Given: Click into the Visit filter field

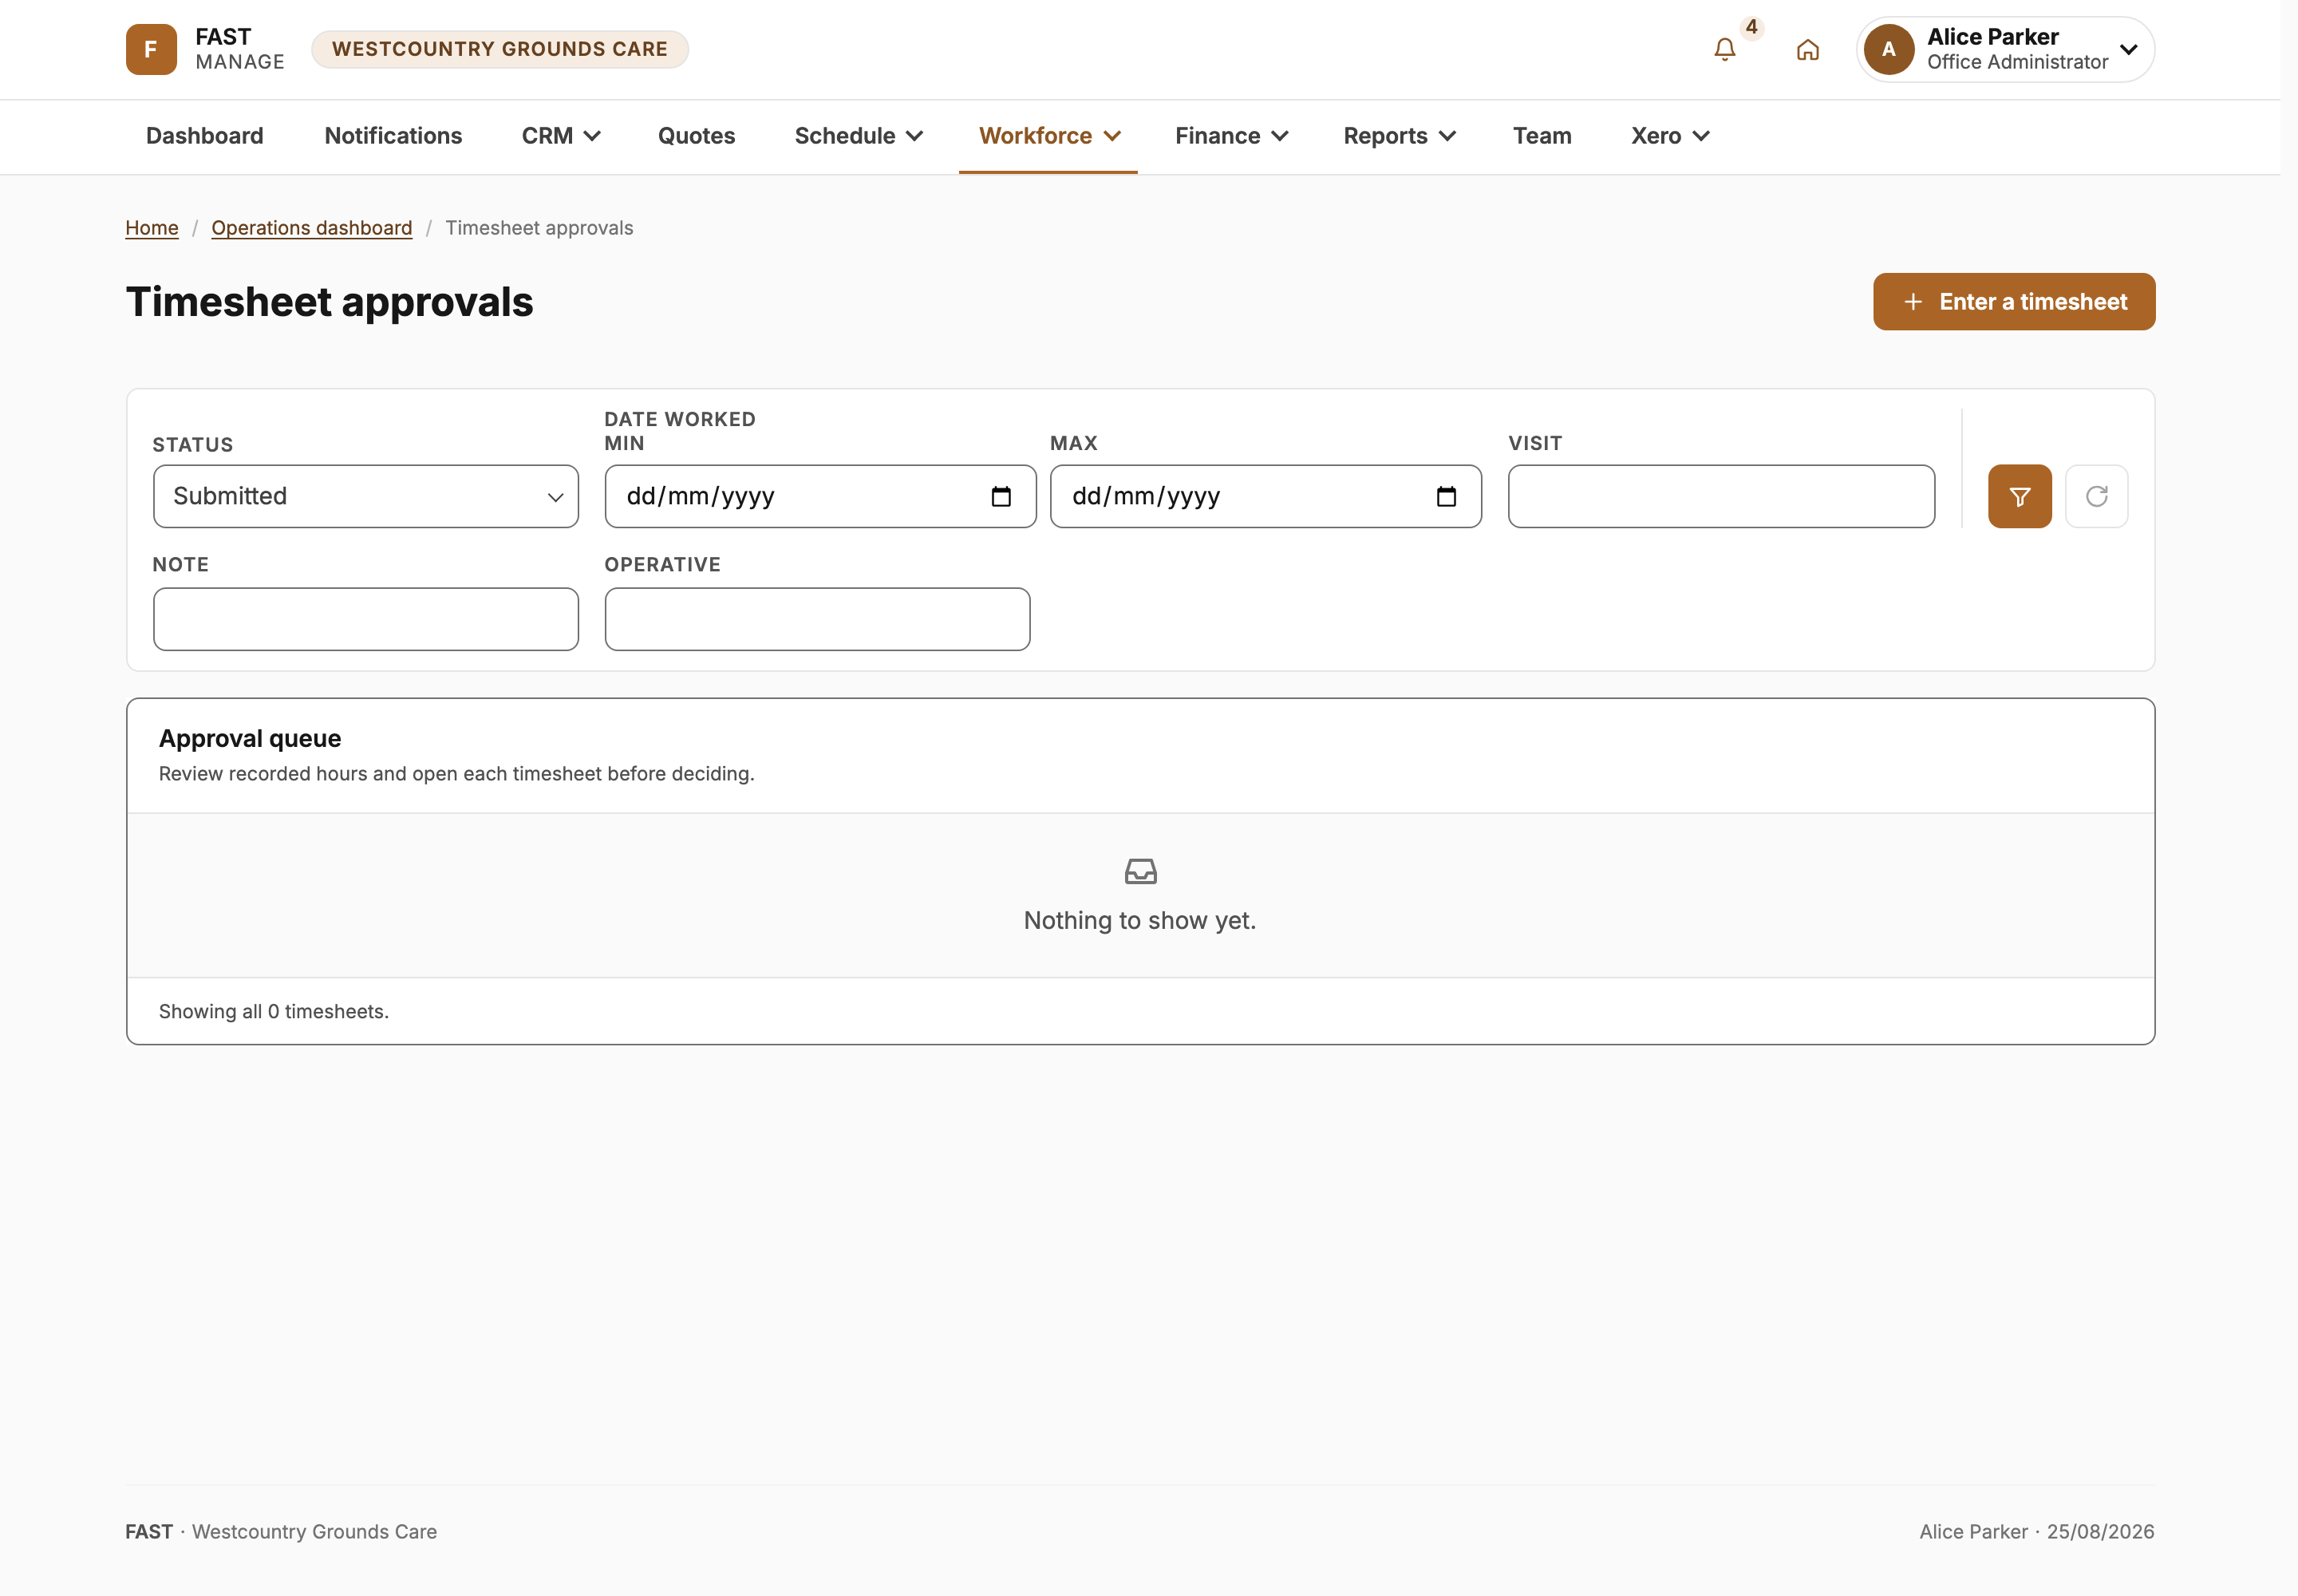Looking at the screenshot, I should tap(1721, 496).
